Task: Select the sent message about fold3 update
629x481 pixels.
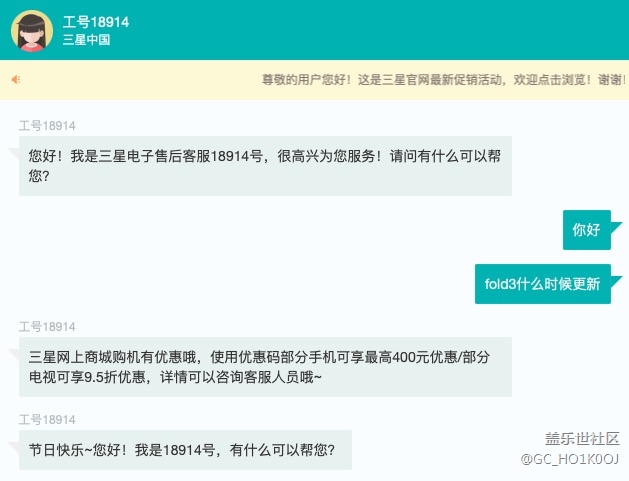Action: 542,284
